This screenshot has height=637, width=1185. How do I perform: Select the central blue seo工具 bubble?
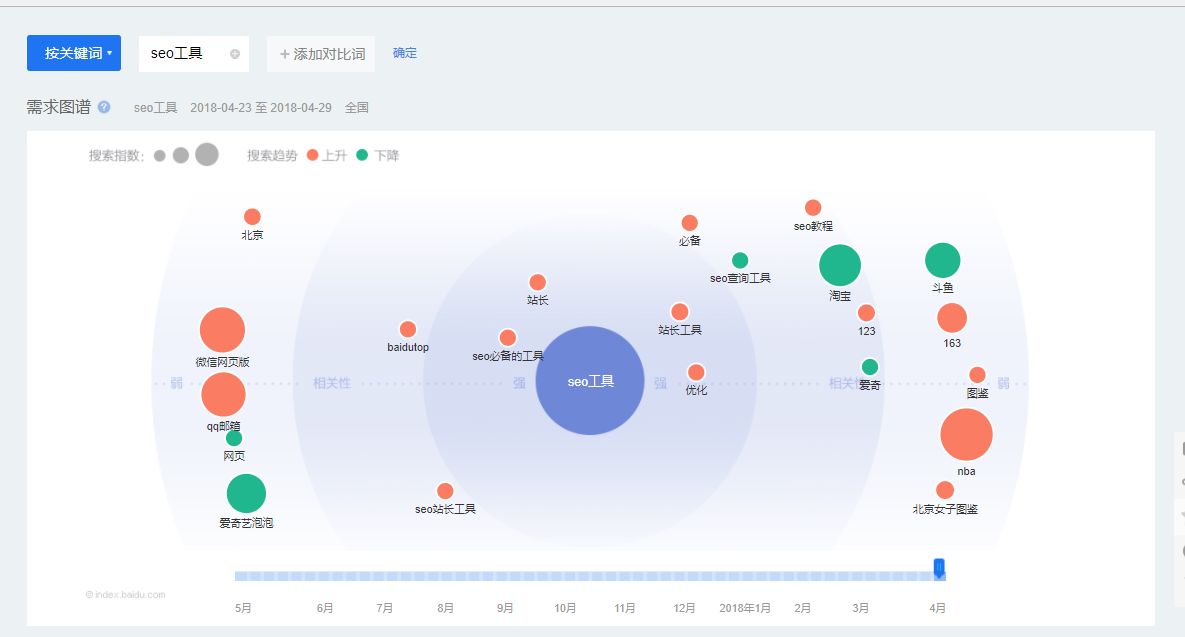pos(589,381)
